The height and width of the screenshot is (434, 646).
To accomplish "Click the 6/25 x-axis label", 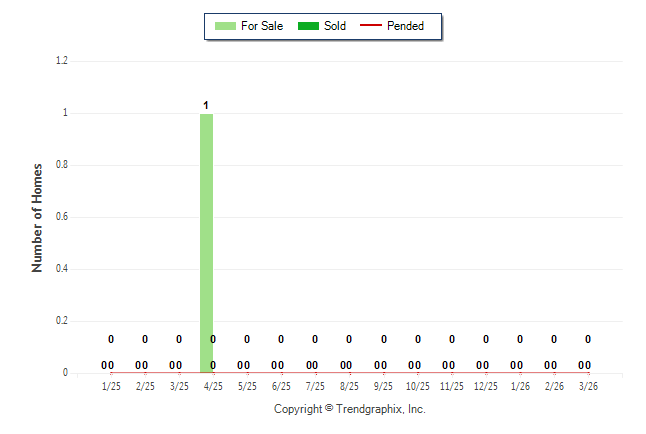I will [281, 386].
